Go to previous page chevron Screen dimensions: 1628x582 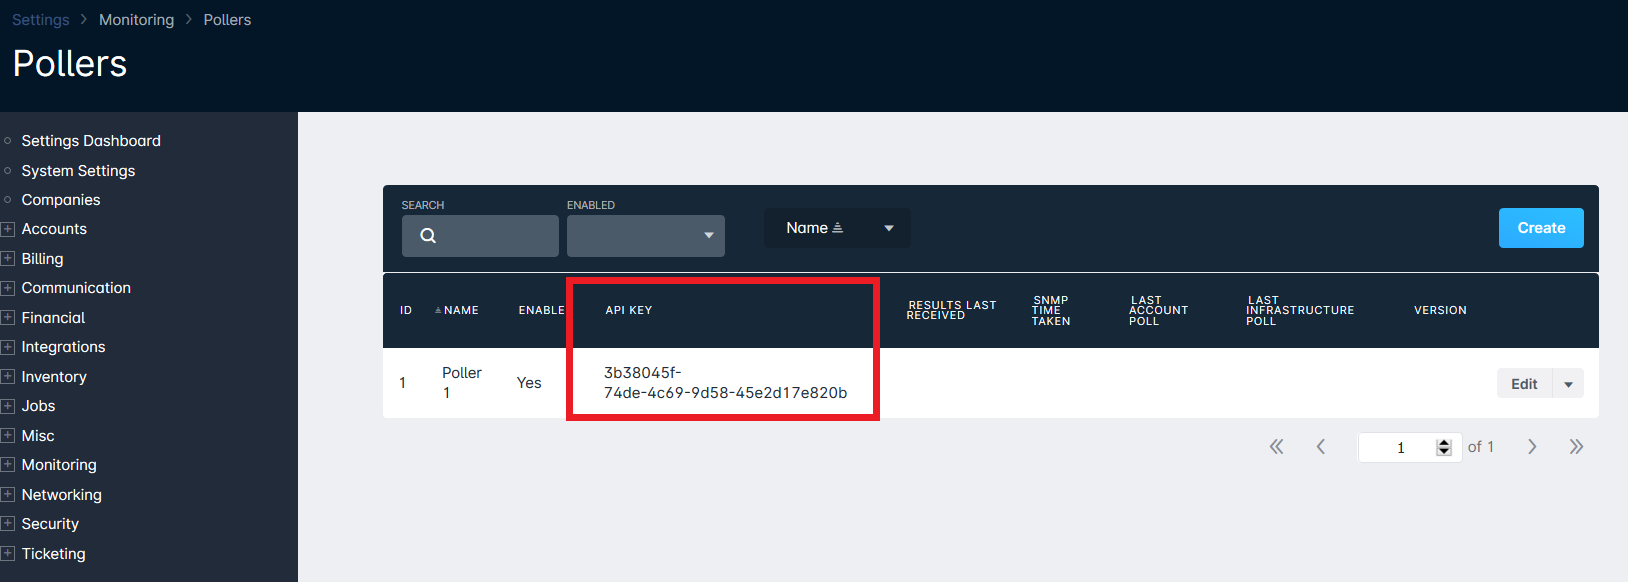tap(1321, 447)
